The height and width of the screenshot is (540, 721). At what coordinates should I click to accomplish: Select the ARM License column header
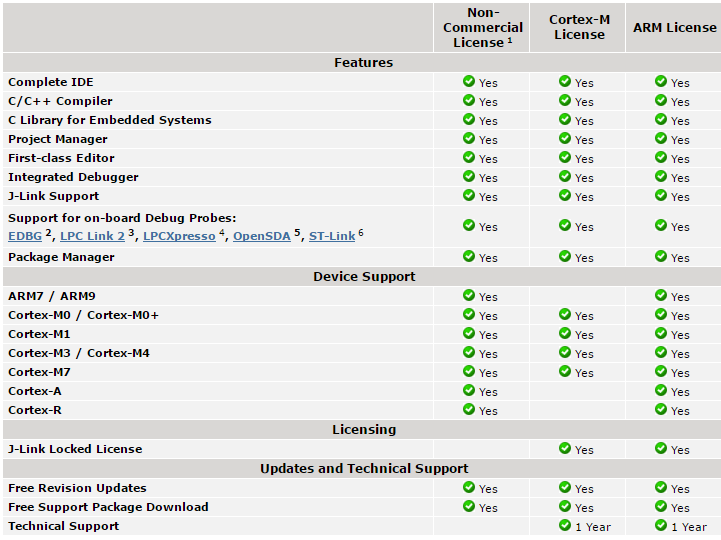(x=674, y=27)
